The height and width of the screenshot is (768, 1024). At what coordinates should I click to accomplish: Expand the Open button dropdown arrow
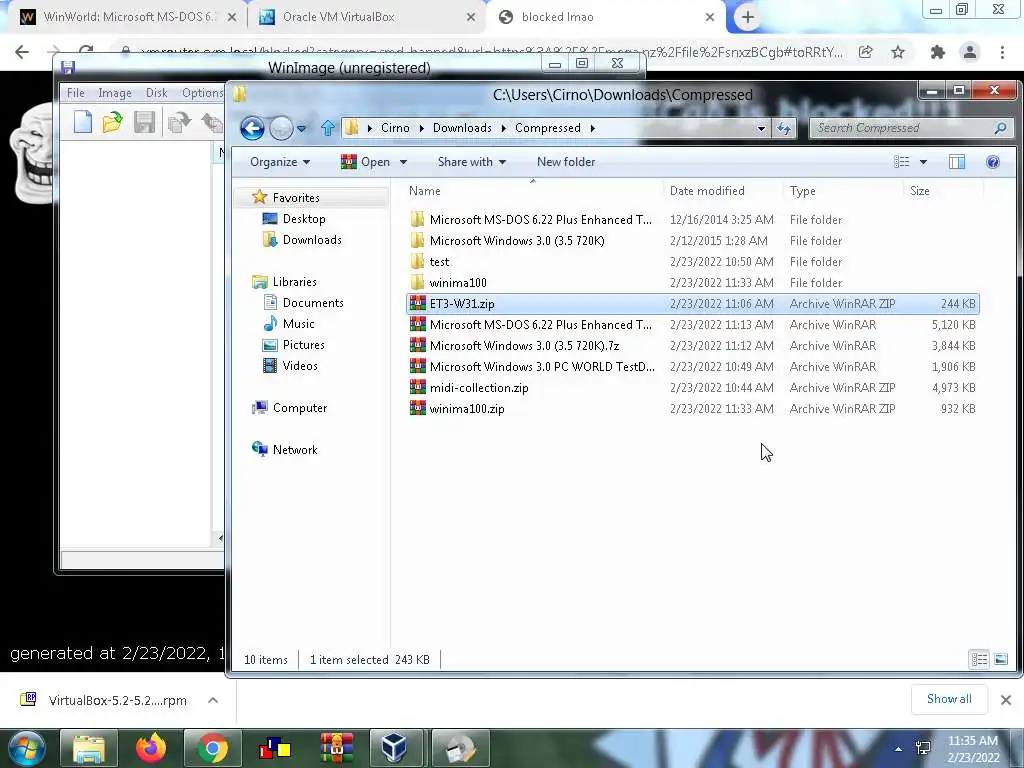click(x=404, y=162)
